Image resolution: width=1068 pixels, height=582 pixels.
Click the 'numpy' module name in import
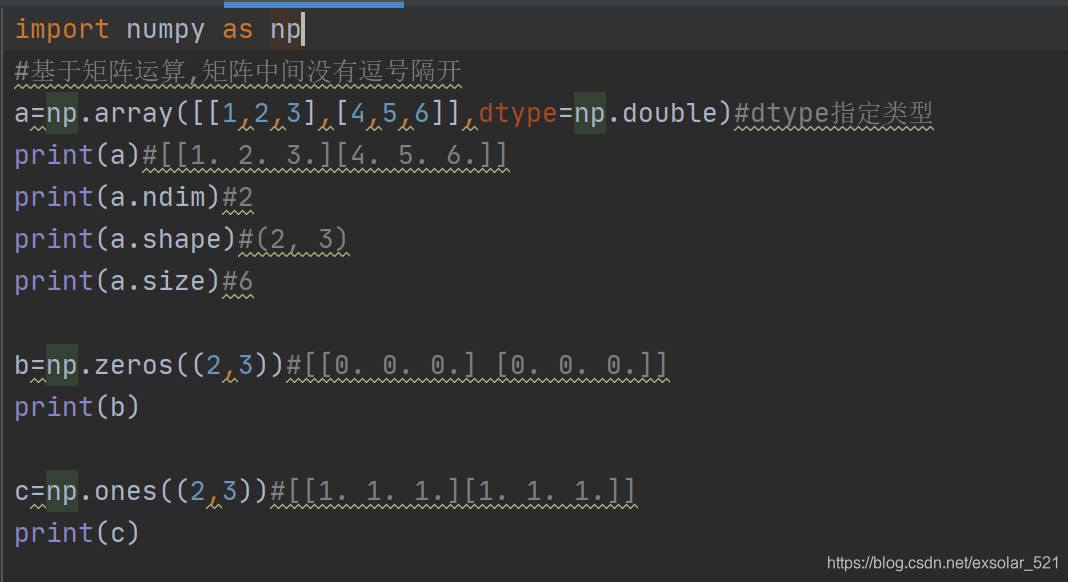tap(166, 30)
